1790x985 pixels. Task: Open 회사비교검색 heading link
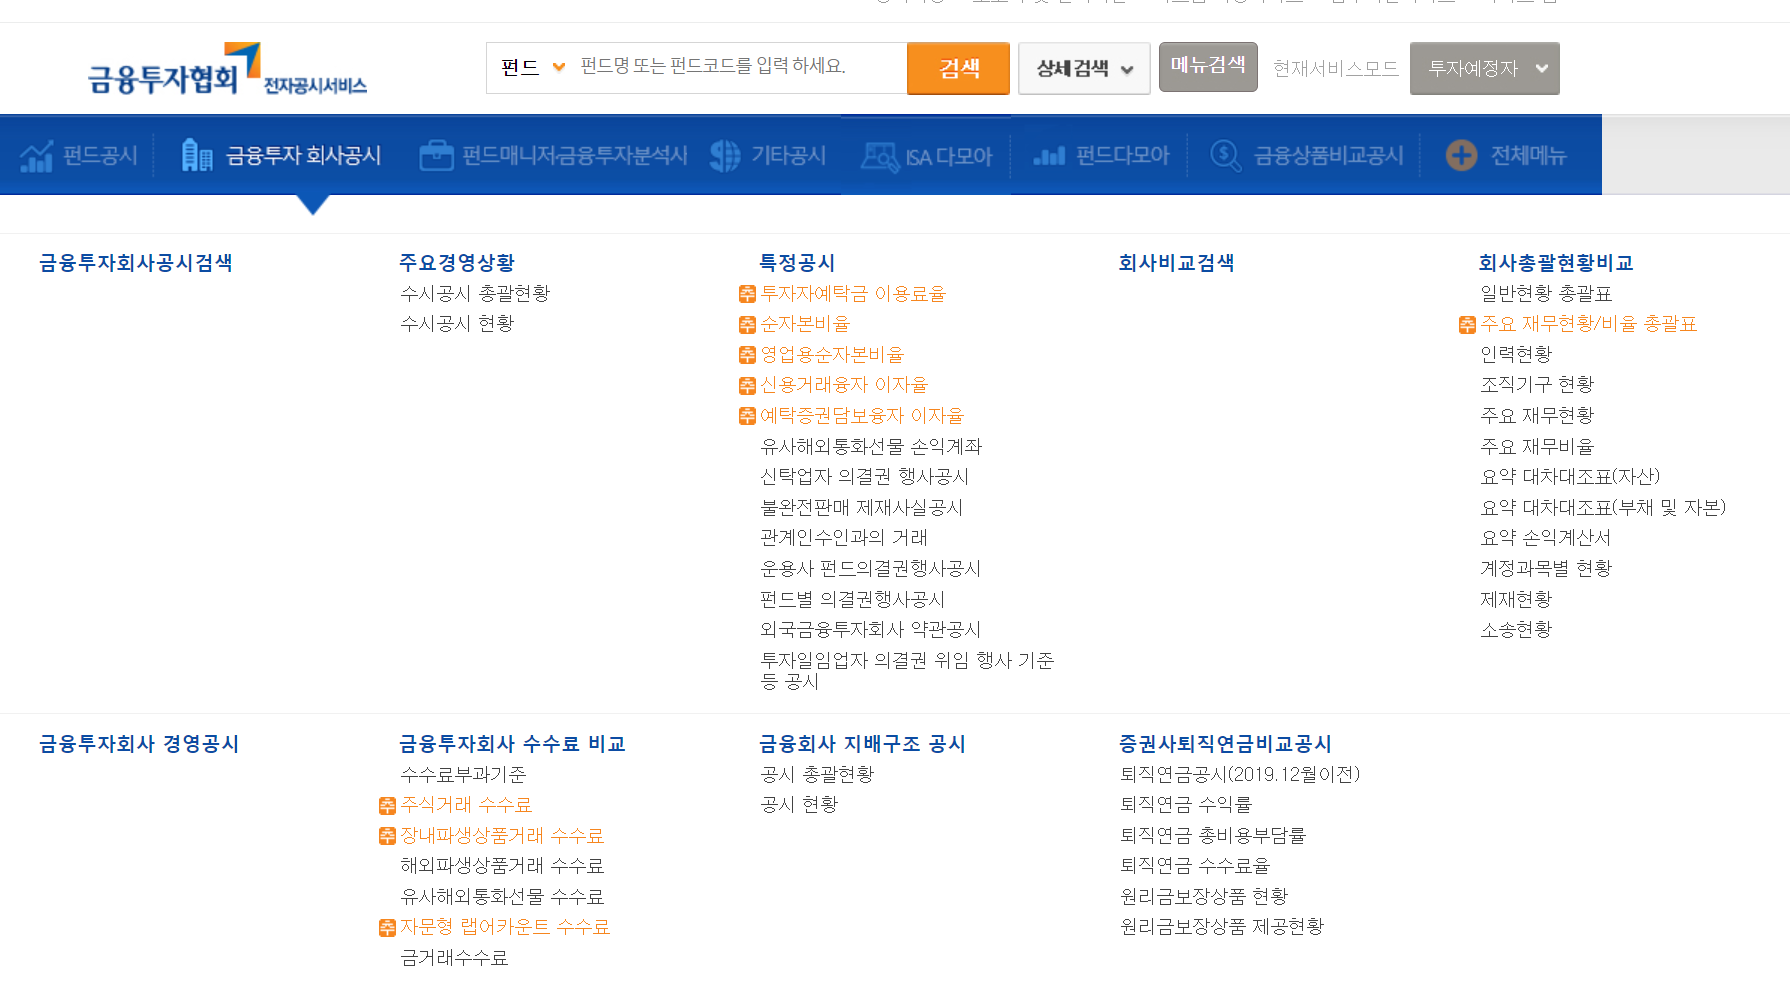[x=1176, y=263]
